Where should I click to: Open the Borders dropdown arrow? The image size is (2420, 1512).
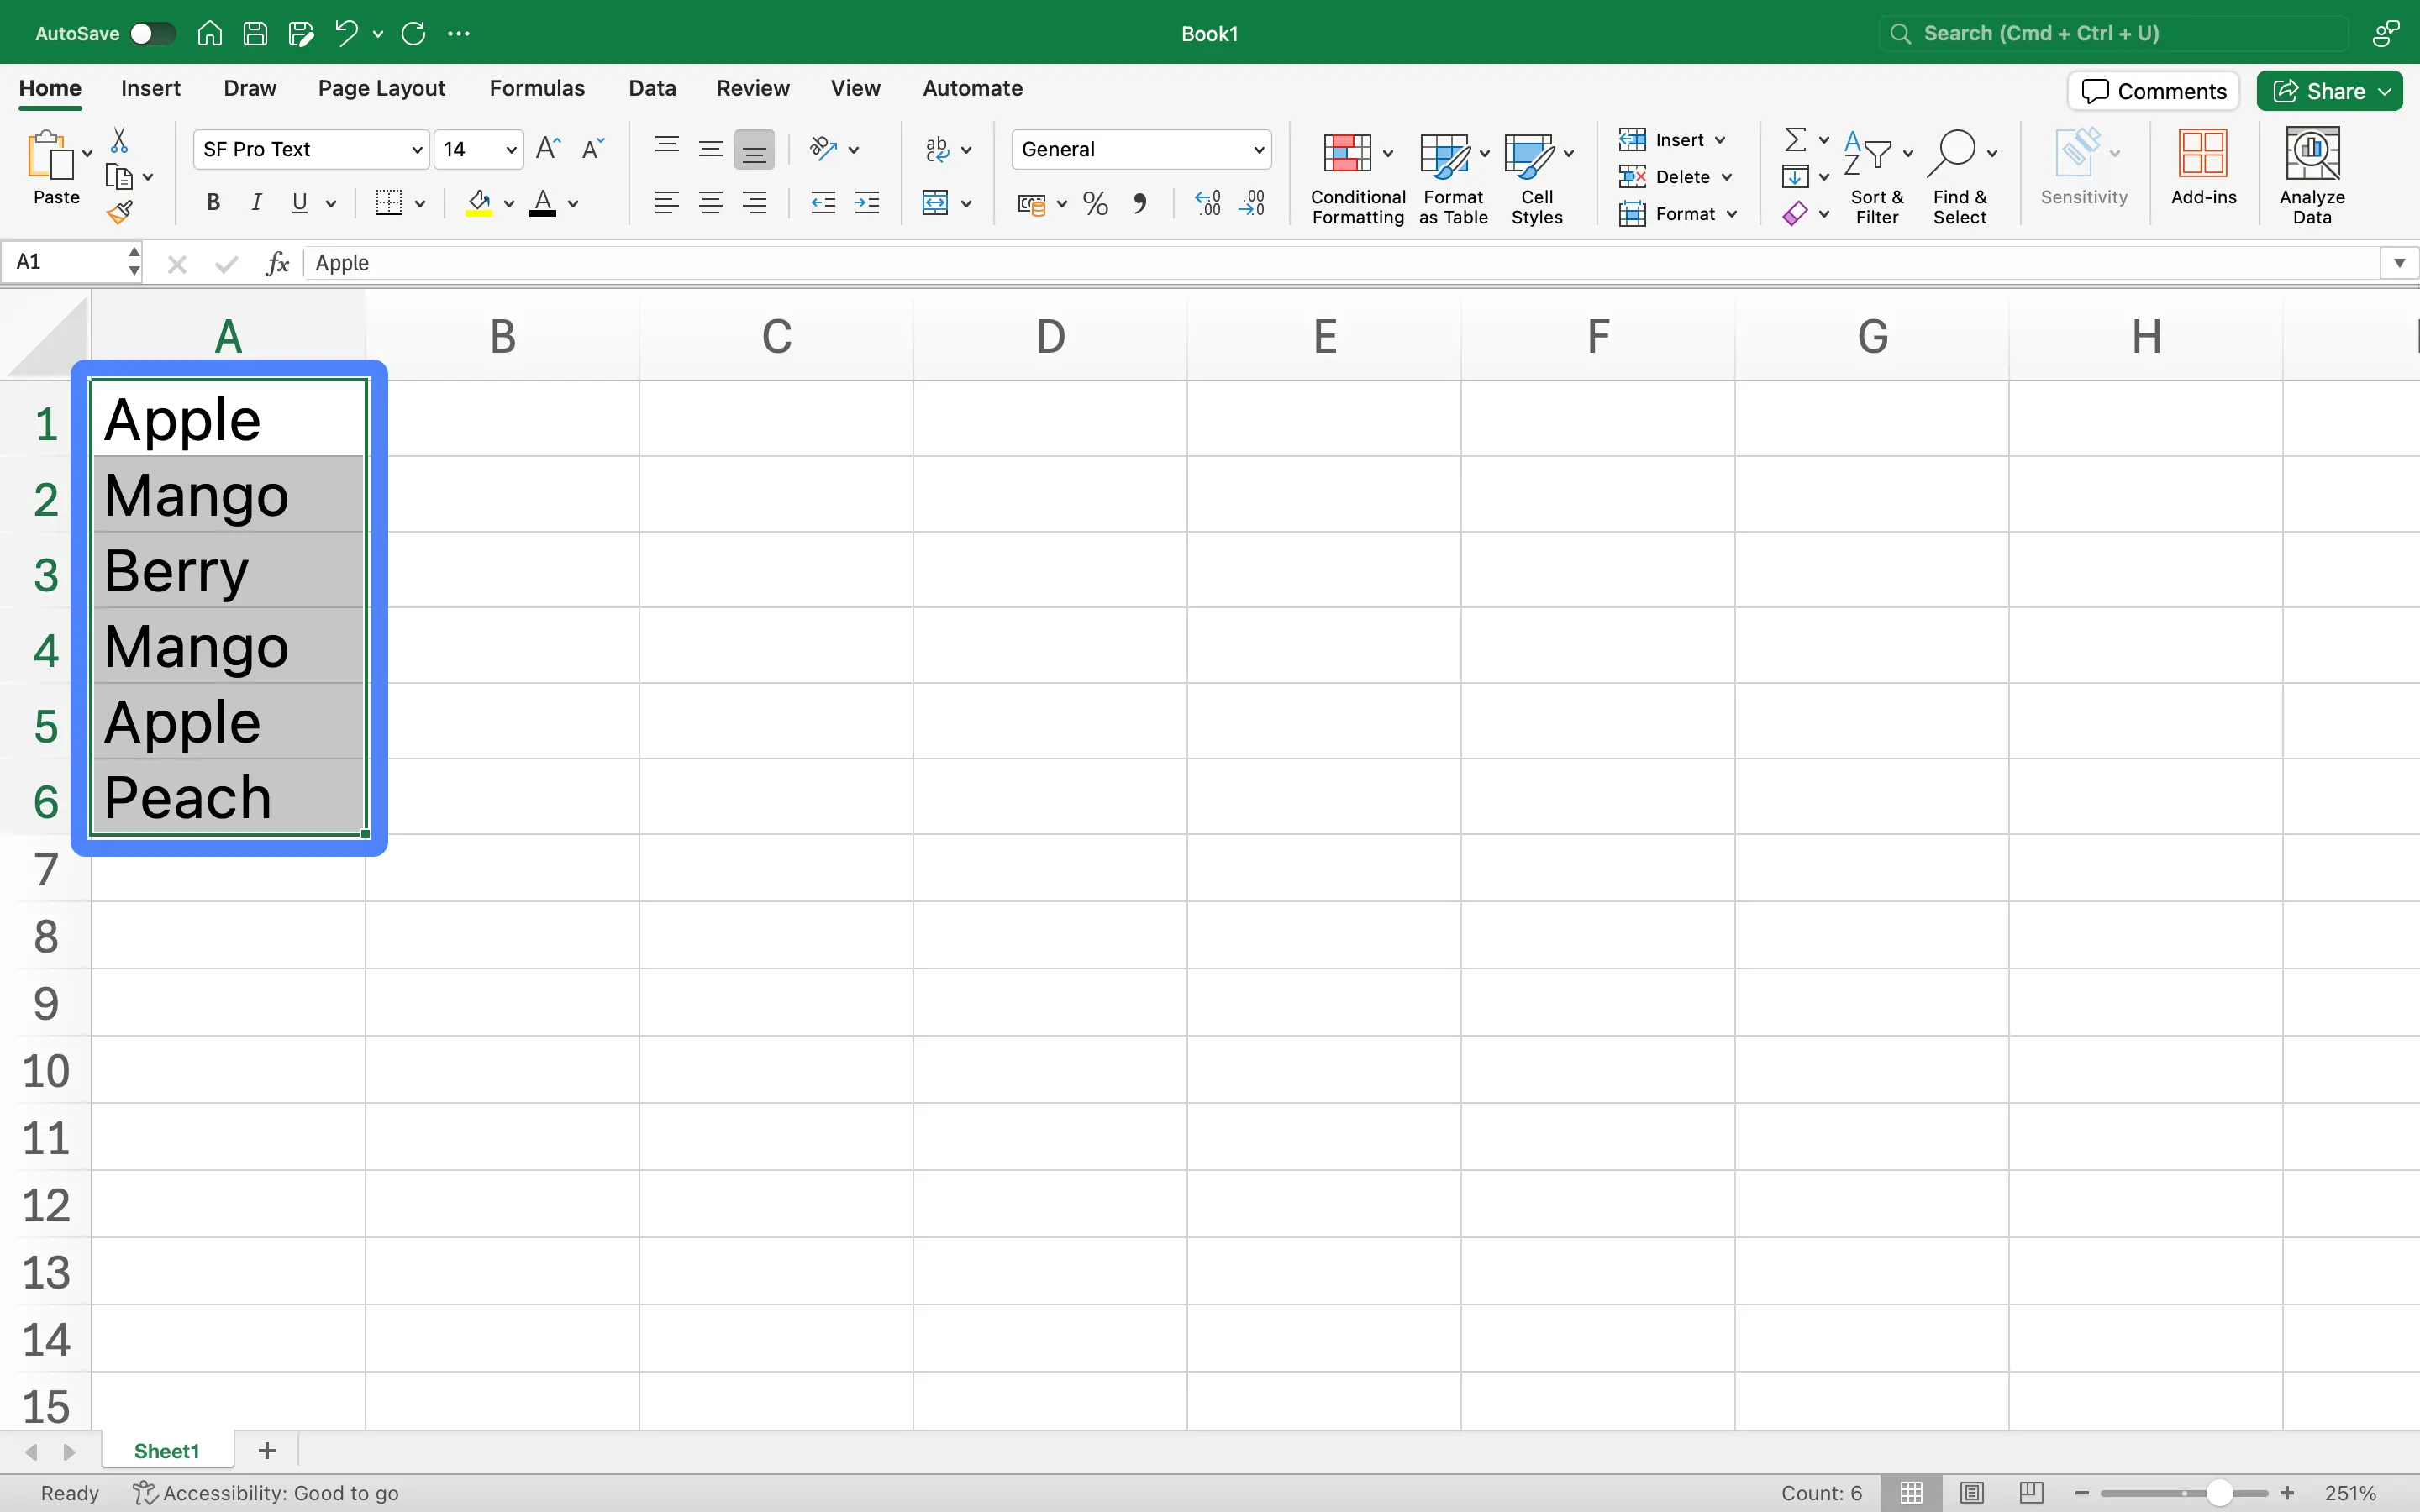coord(420,204)
